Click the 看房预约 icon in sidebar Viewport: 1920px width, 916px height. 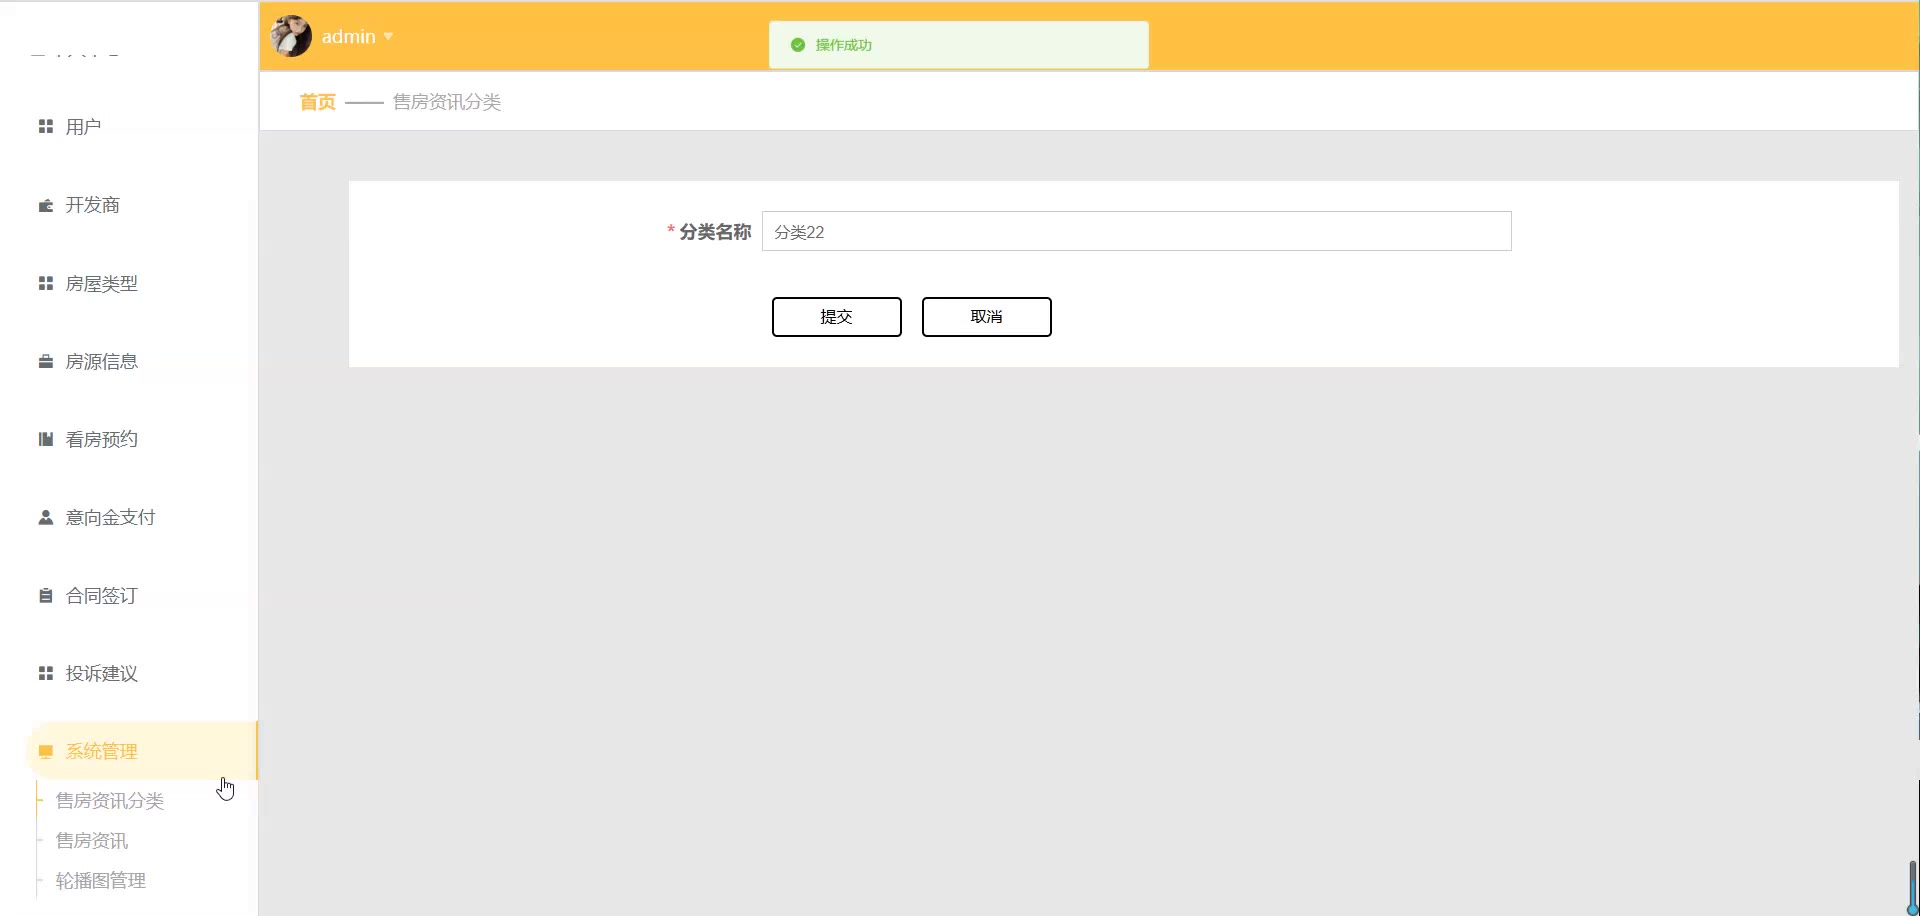click(x=45, y=440)
